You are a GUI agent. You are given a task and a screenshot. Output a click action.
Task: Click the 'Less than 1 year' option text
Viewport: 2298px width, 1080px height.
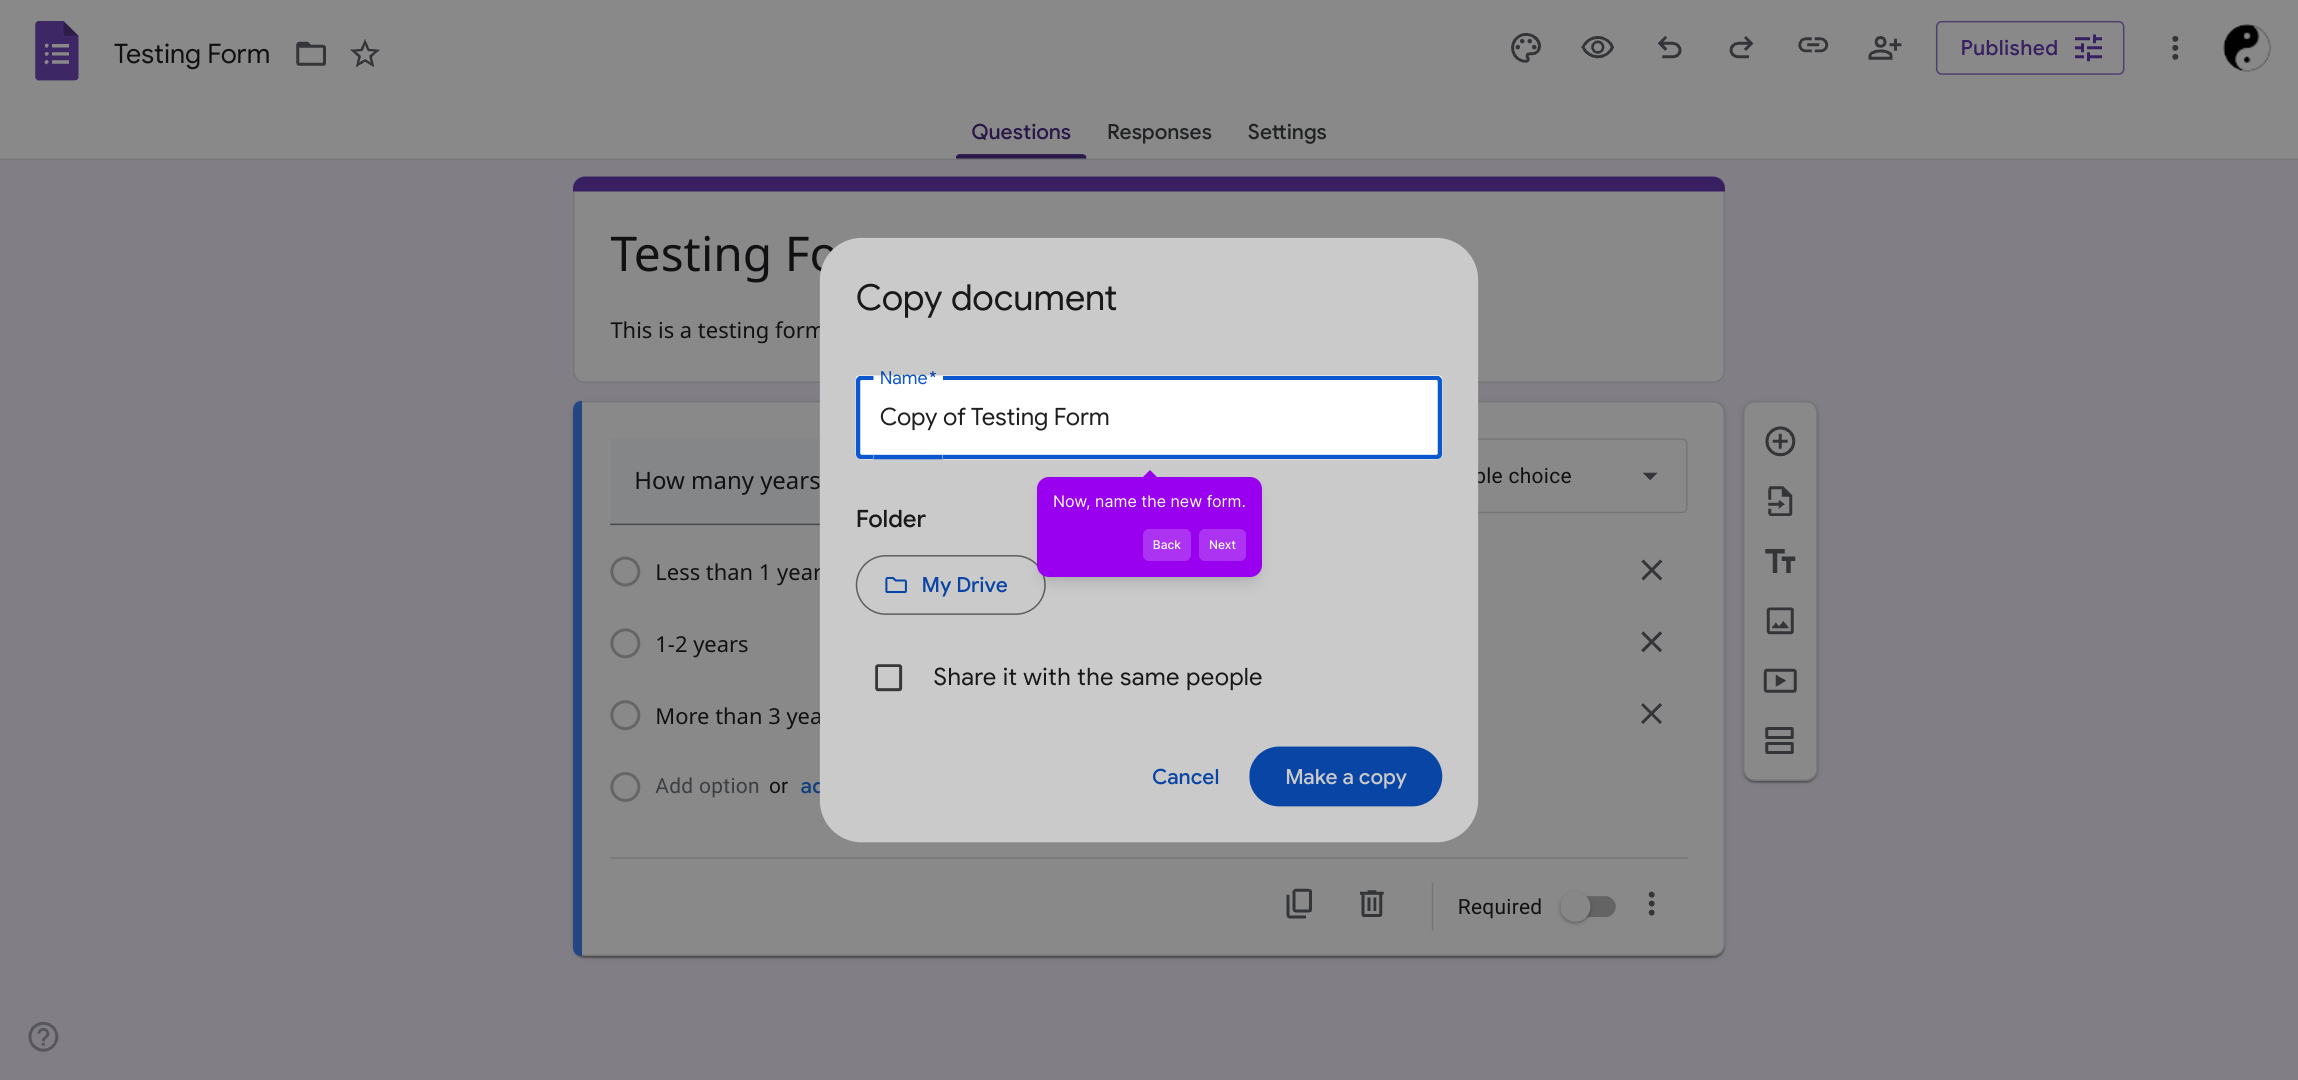737,572
